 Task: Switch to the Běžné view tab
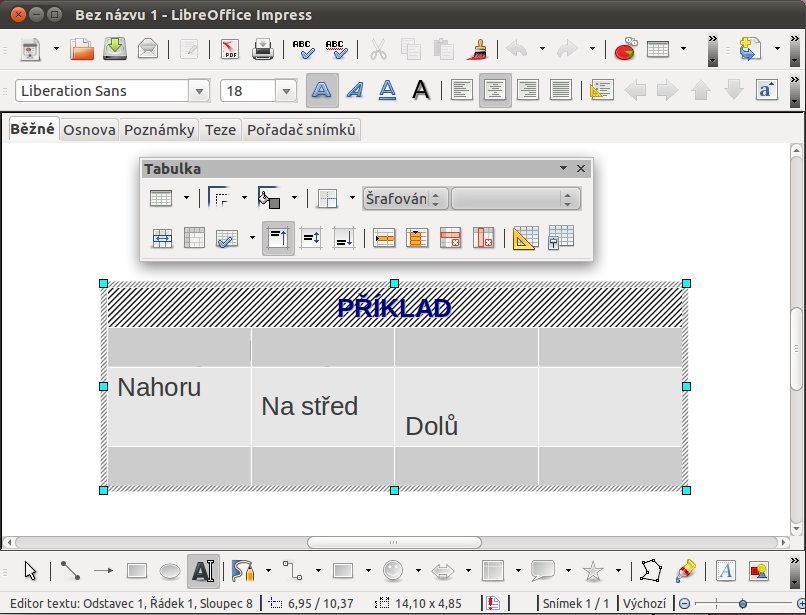coord(32,129)
